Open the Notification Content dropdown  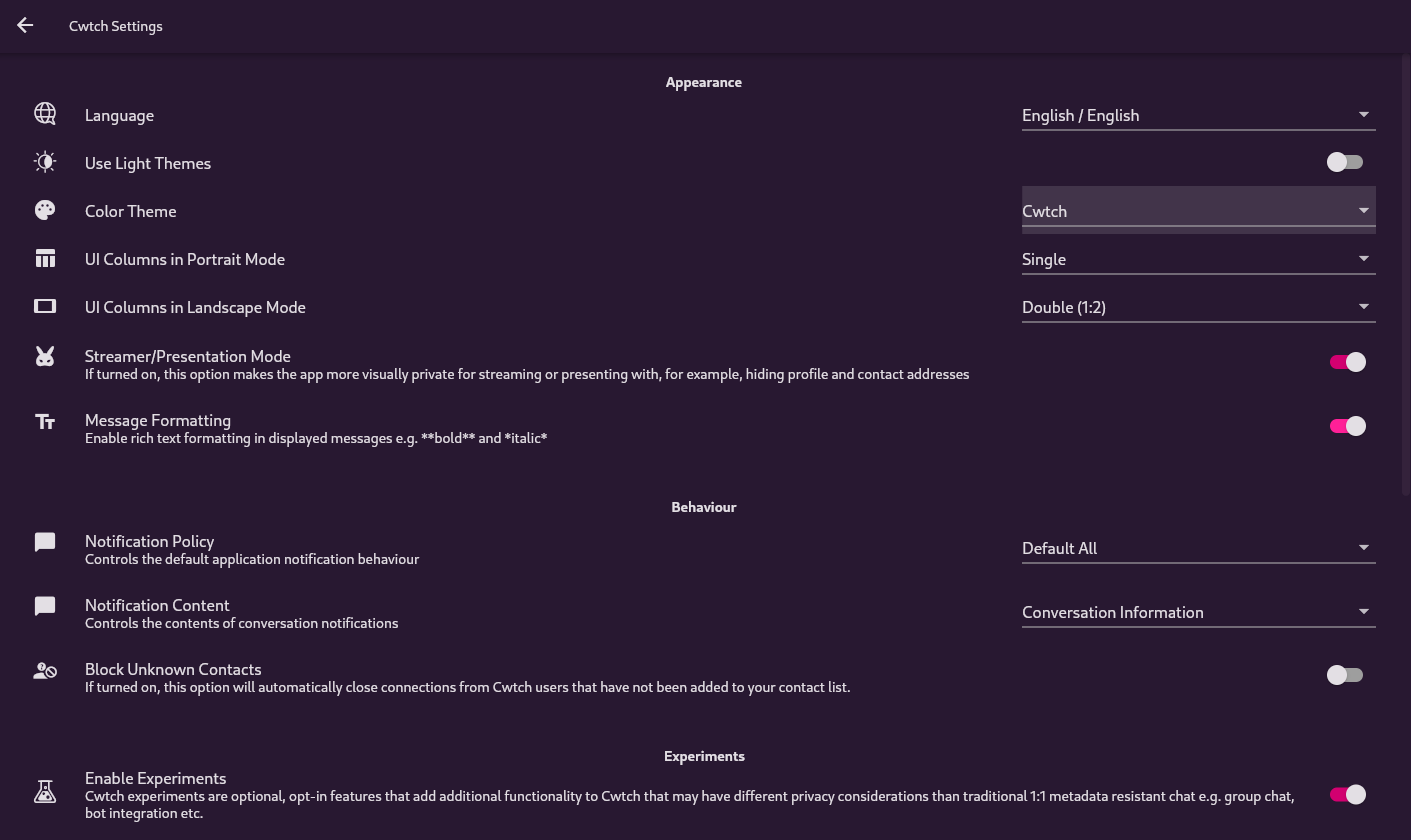tap(1199, 612)
